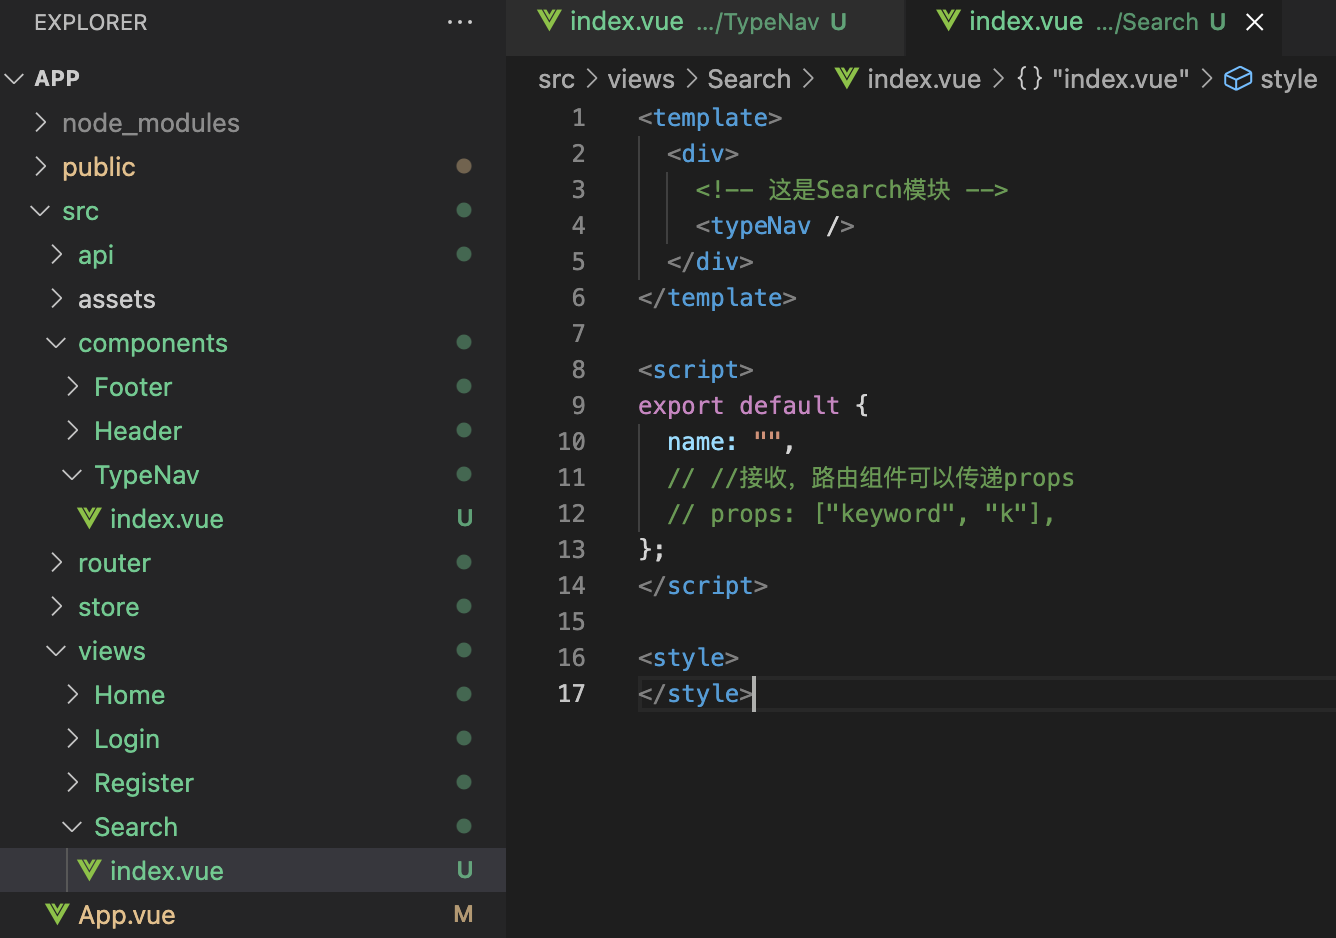This screenshot has height=938, width=1336.
Task: Close the Search index.vue tab
Action: [x=1255, y=22]
